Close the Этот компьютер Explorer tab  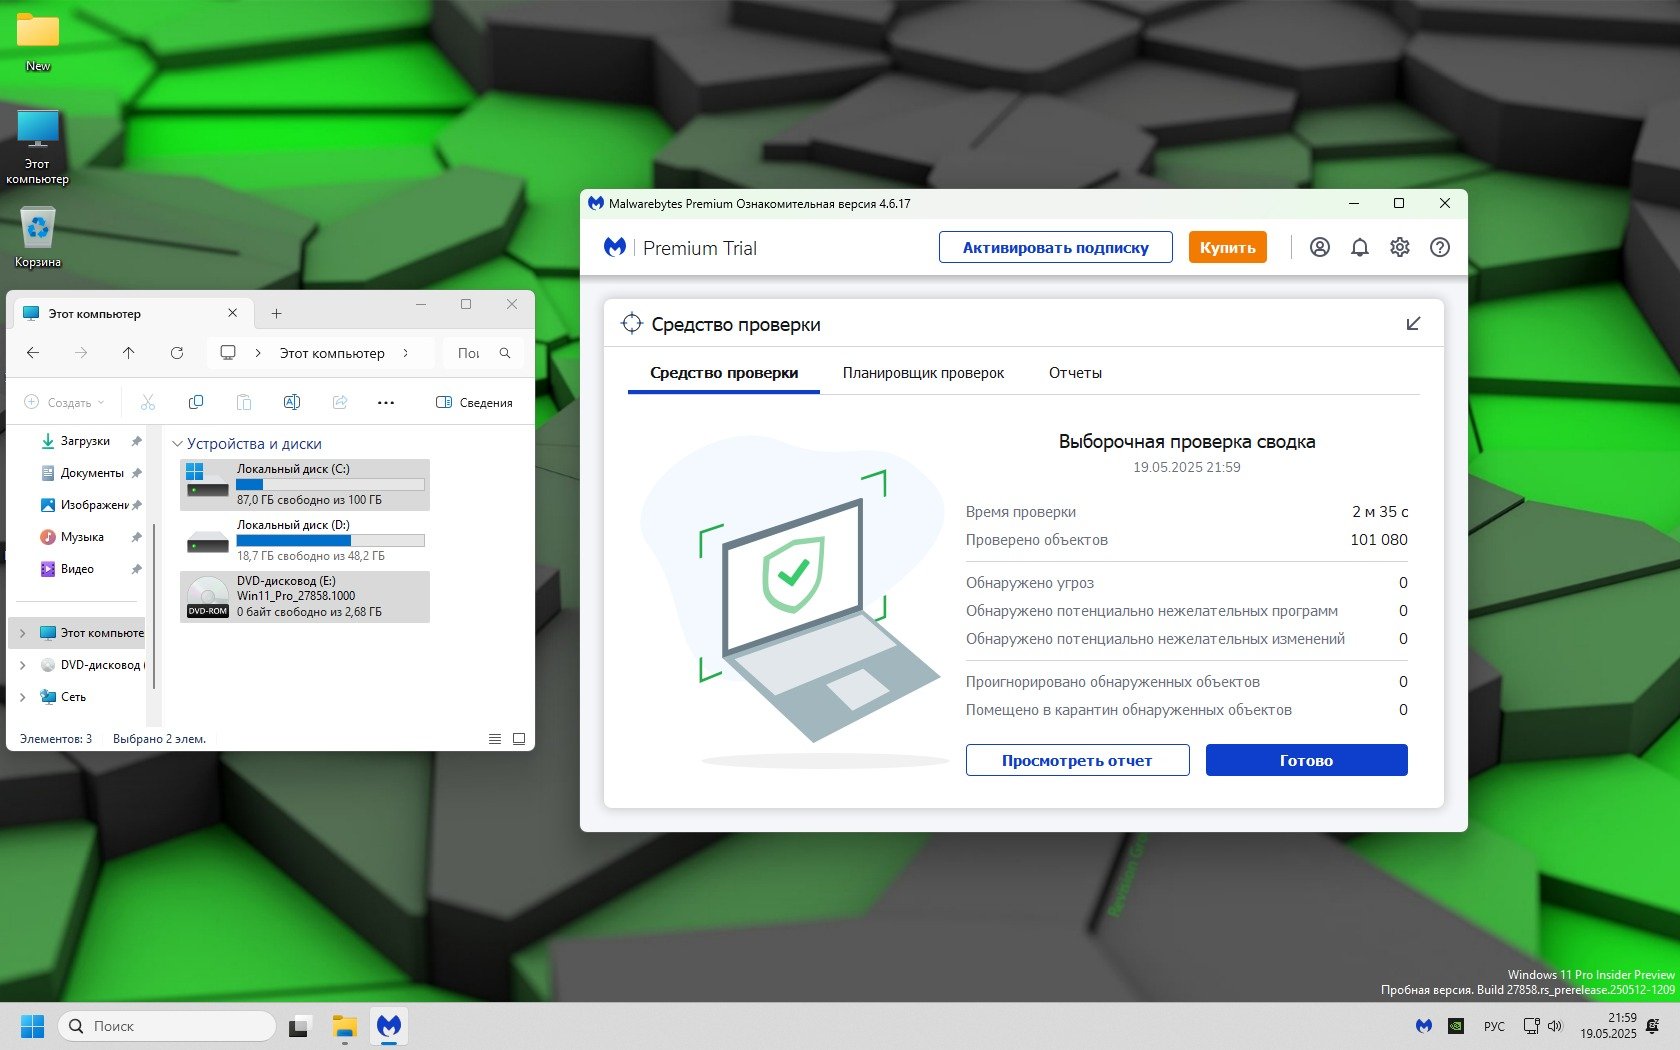pyautogui.click(x=233, y=313)
